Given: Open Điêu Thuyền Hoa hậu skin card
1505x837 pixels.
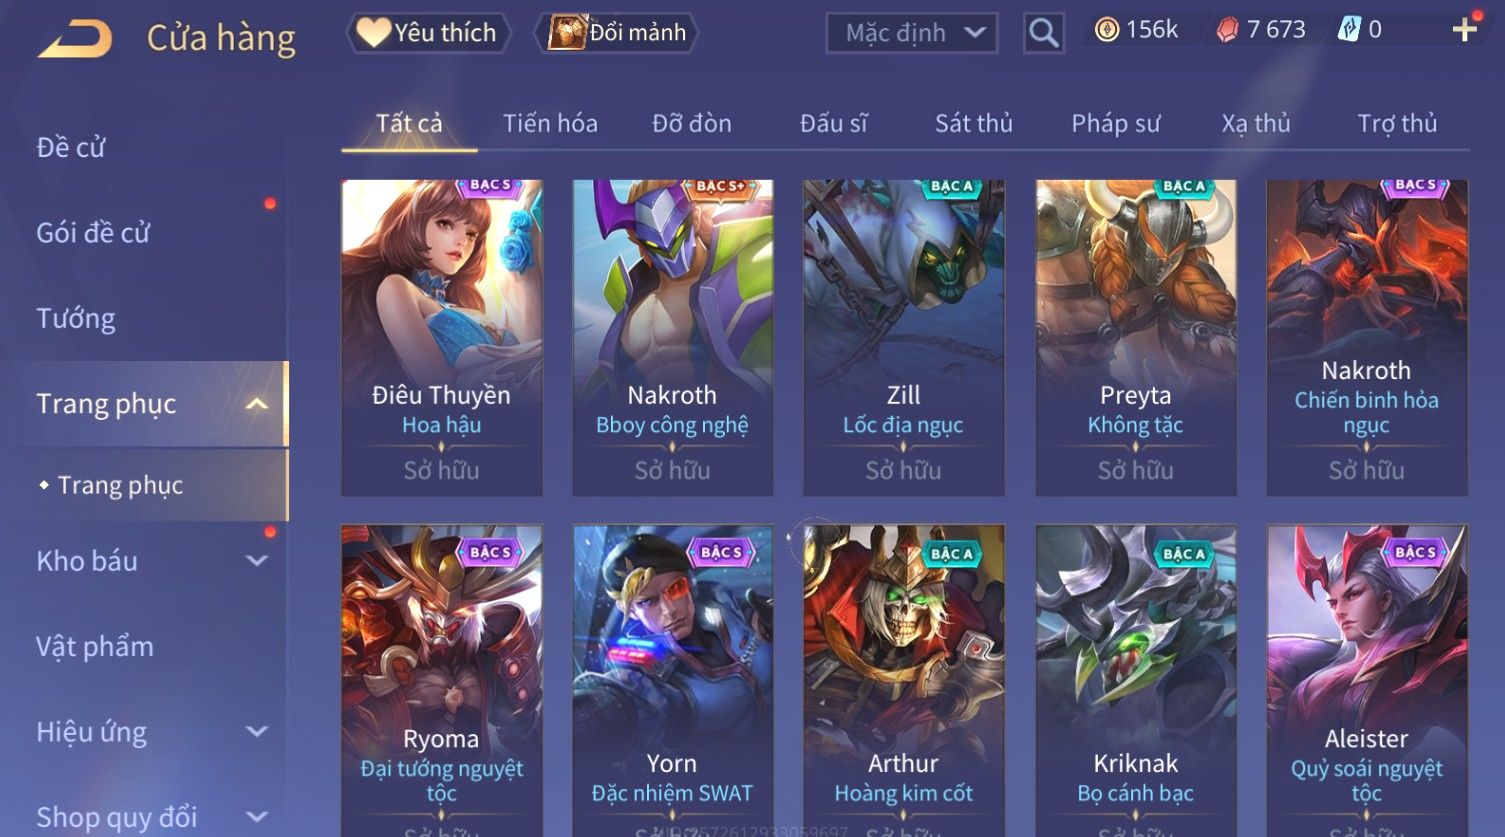Looking at the screenshot, I should 442,338.
